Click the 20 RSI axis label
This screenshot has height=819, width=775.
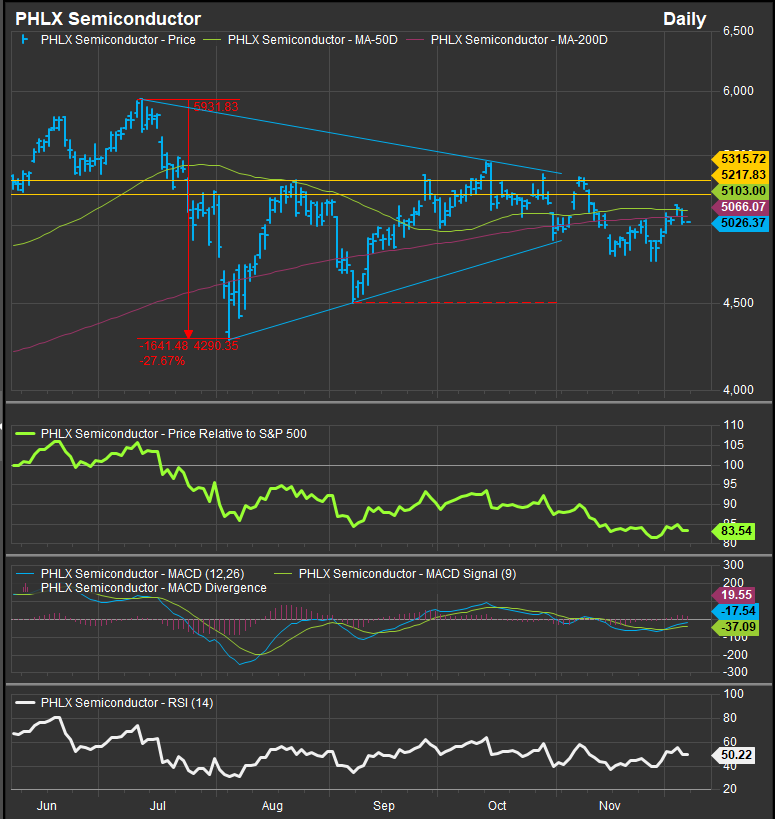point(730,789)
